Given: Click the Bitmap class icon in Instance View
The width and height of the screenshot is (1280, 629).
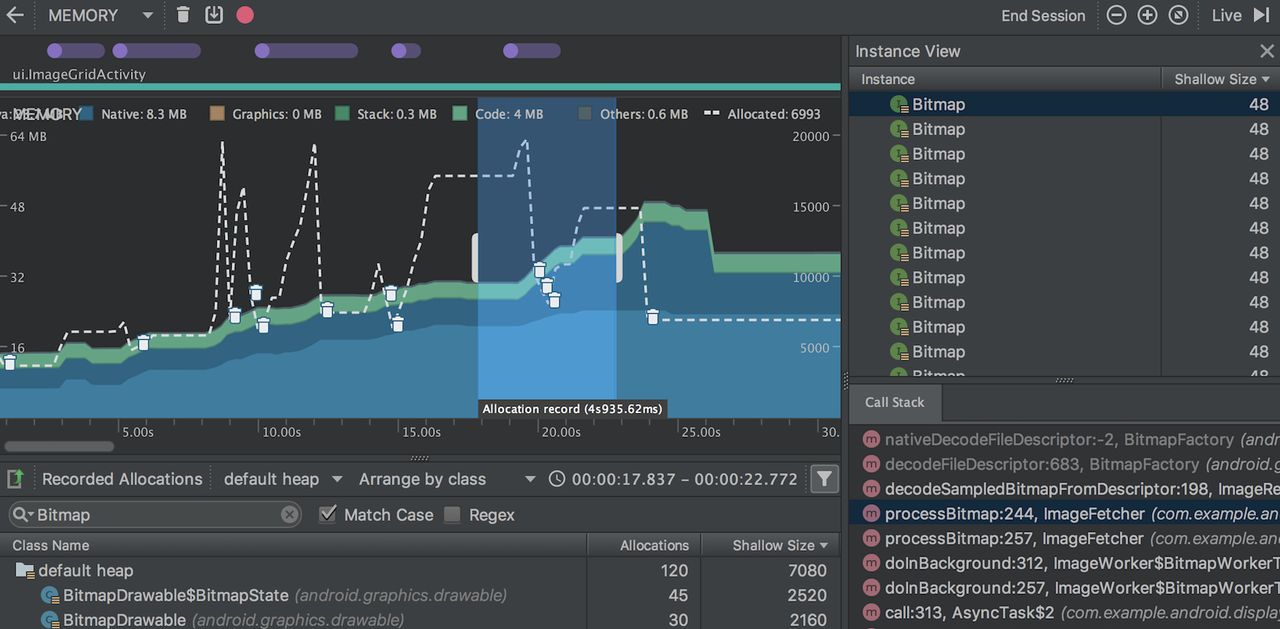Looking at the screenshot, I should (x=900, y=103).
